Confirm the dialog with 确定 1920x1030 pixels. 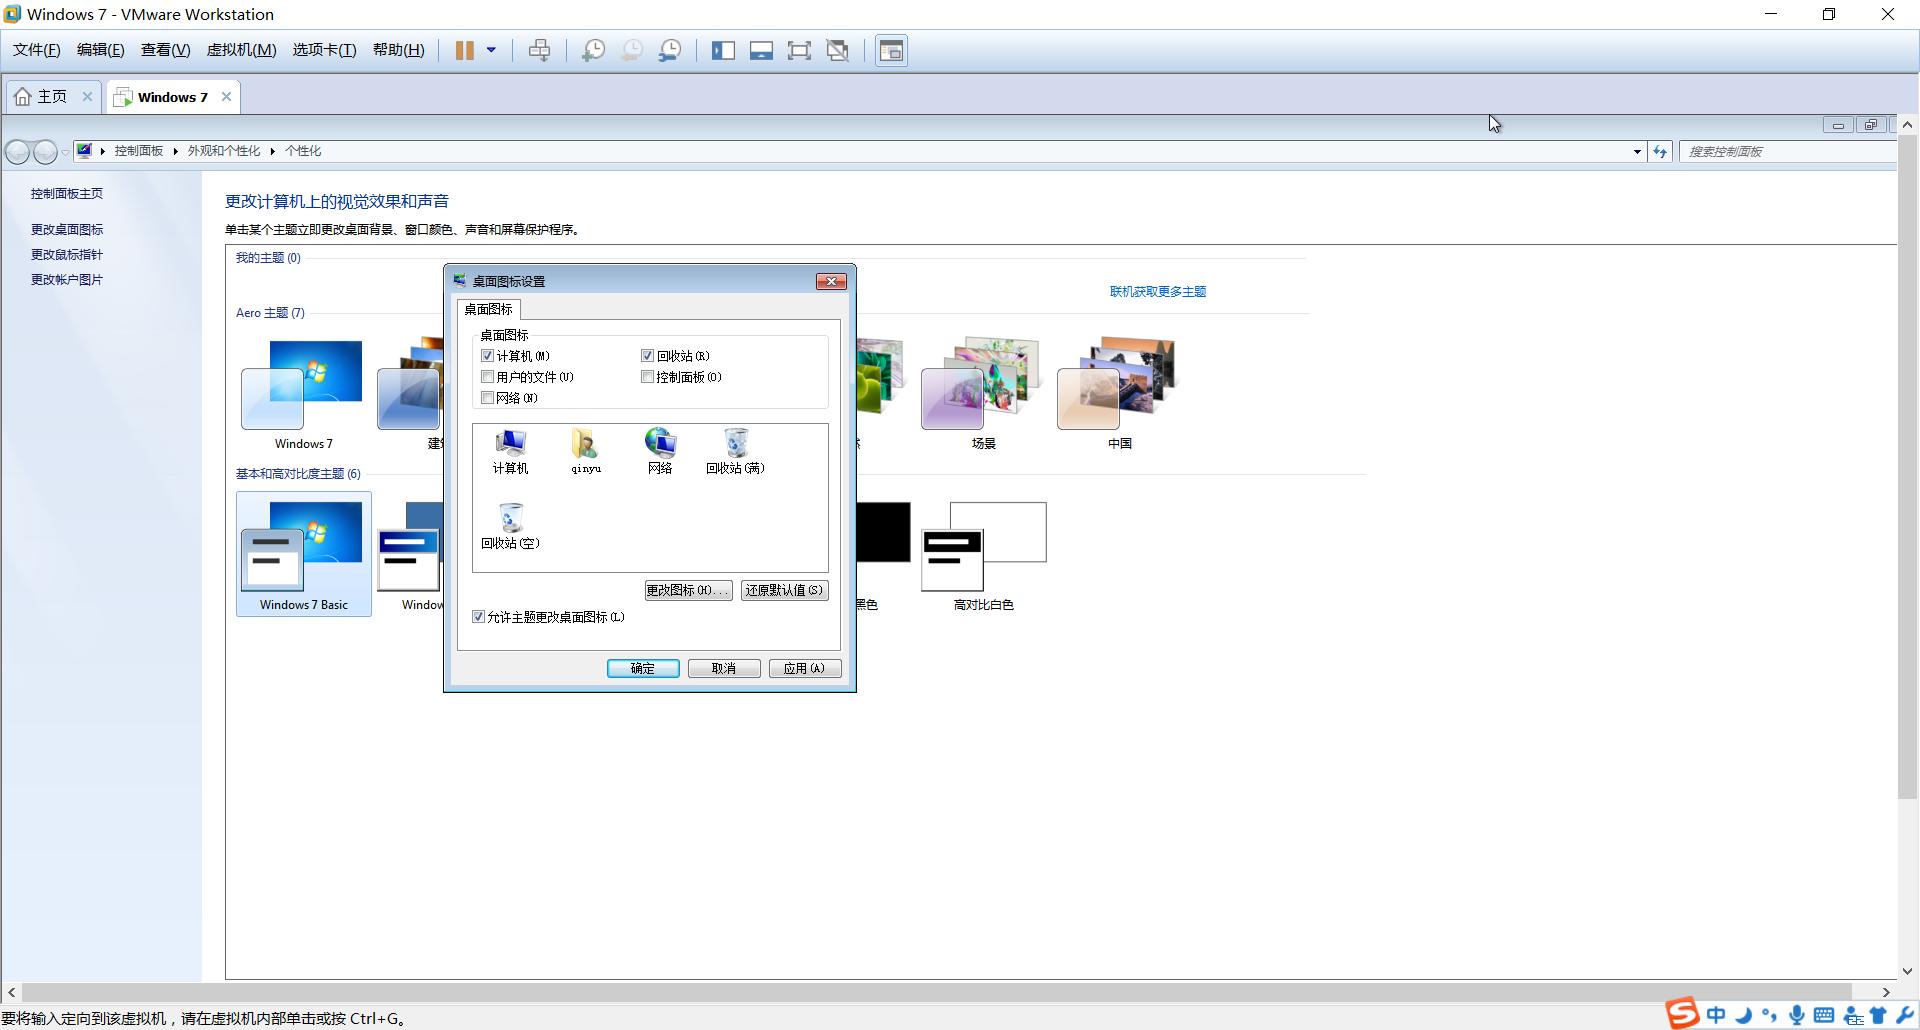coord(643,668)
